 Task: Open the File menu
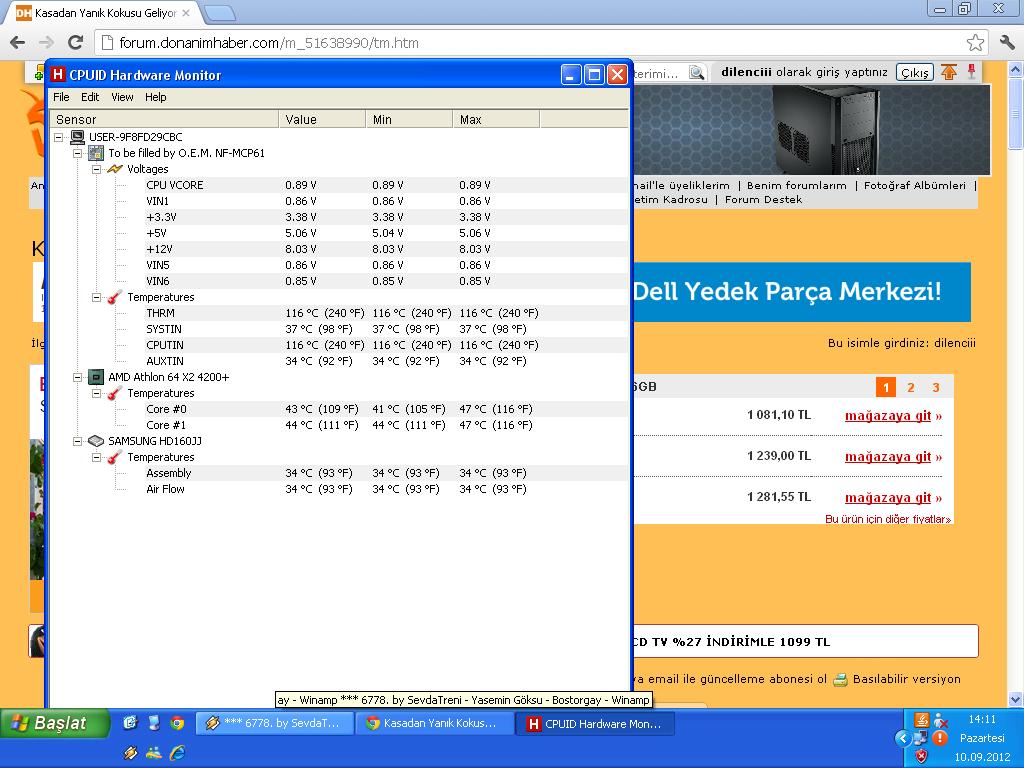pos(61,97)
